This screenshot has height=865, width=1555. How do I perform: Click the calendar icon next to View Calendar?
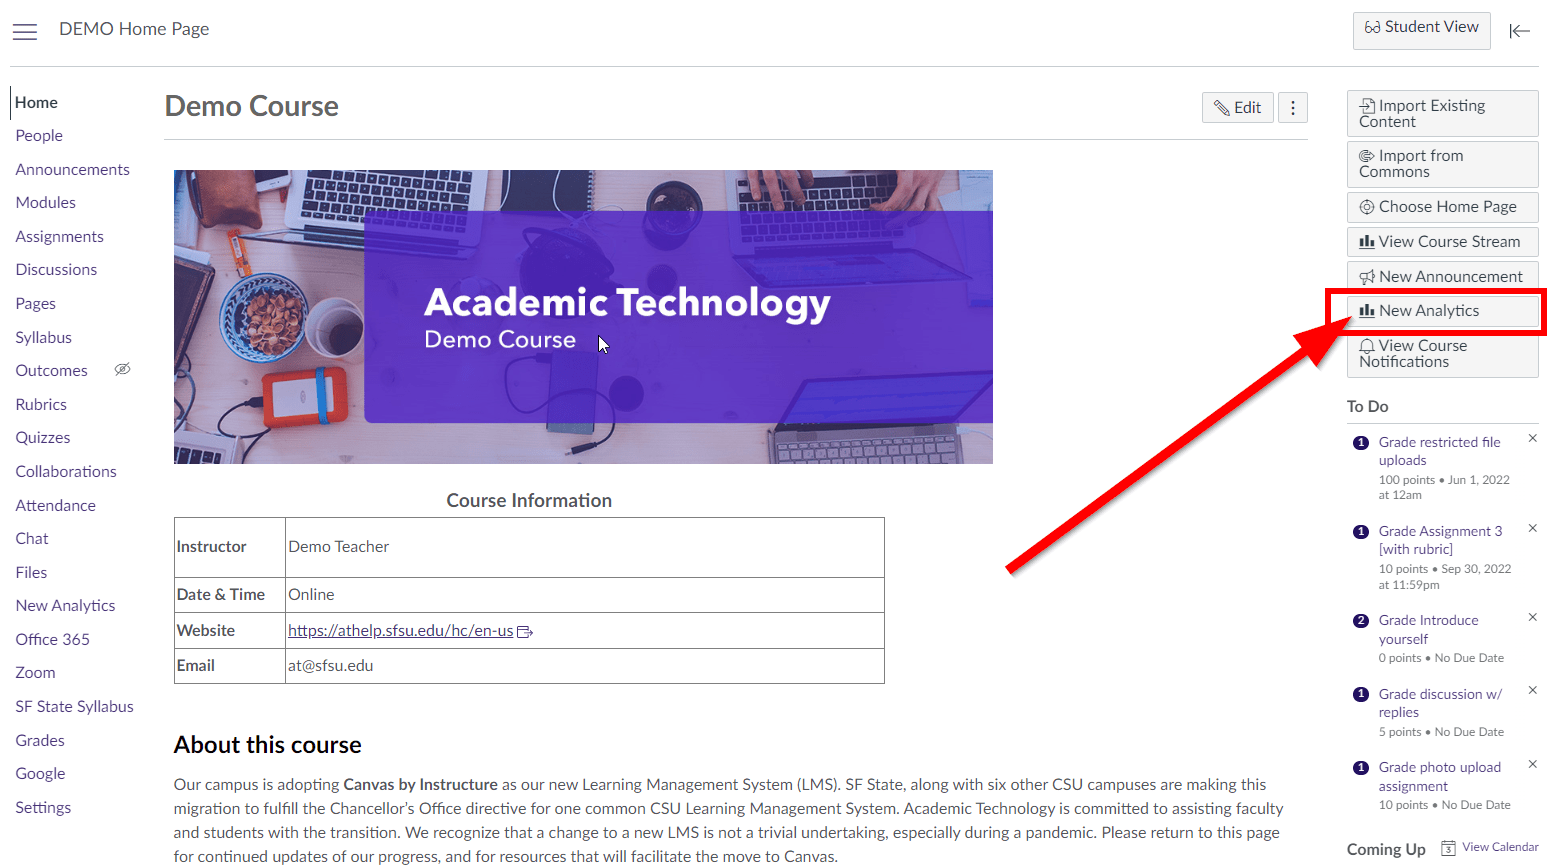tap(1450, 847)
